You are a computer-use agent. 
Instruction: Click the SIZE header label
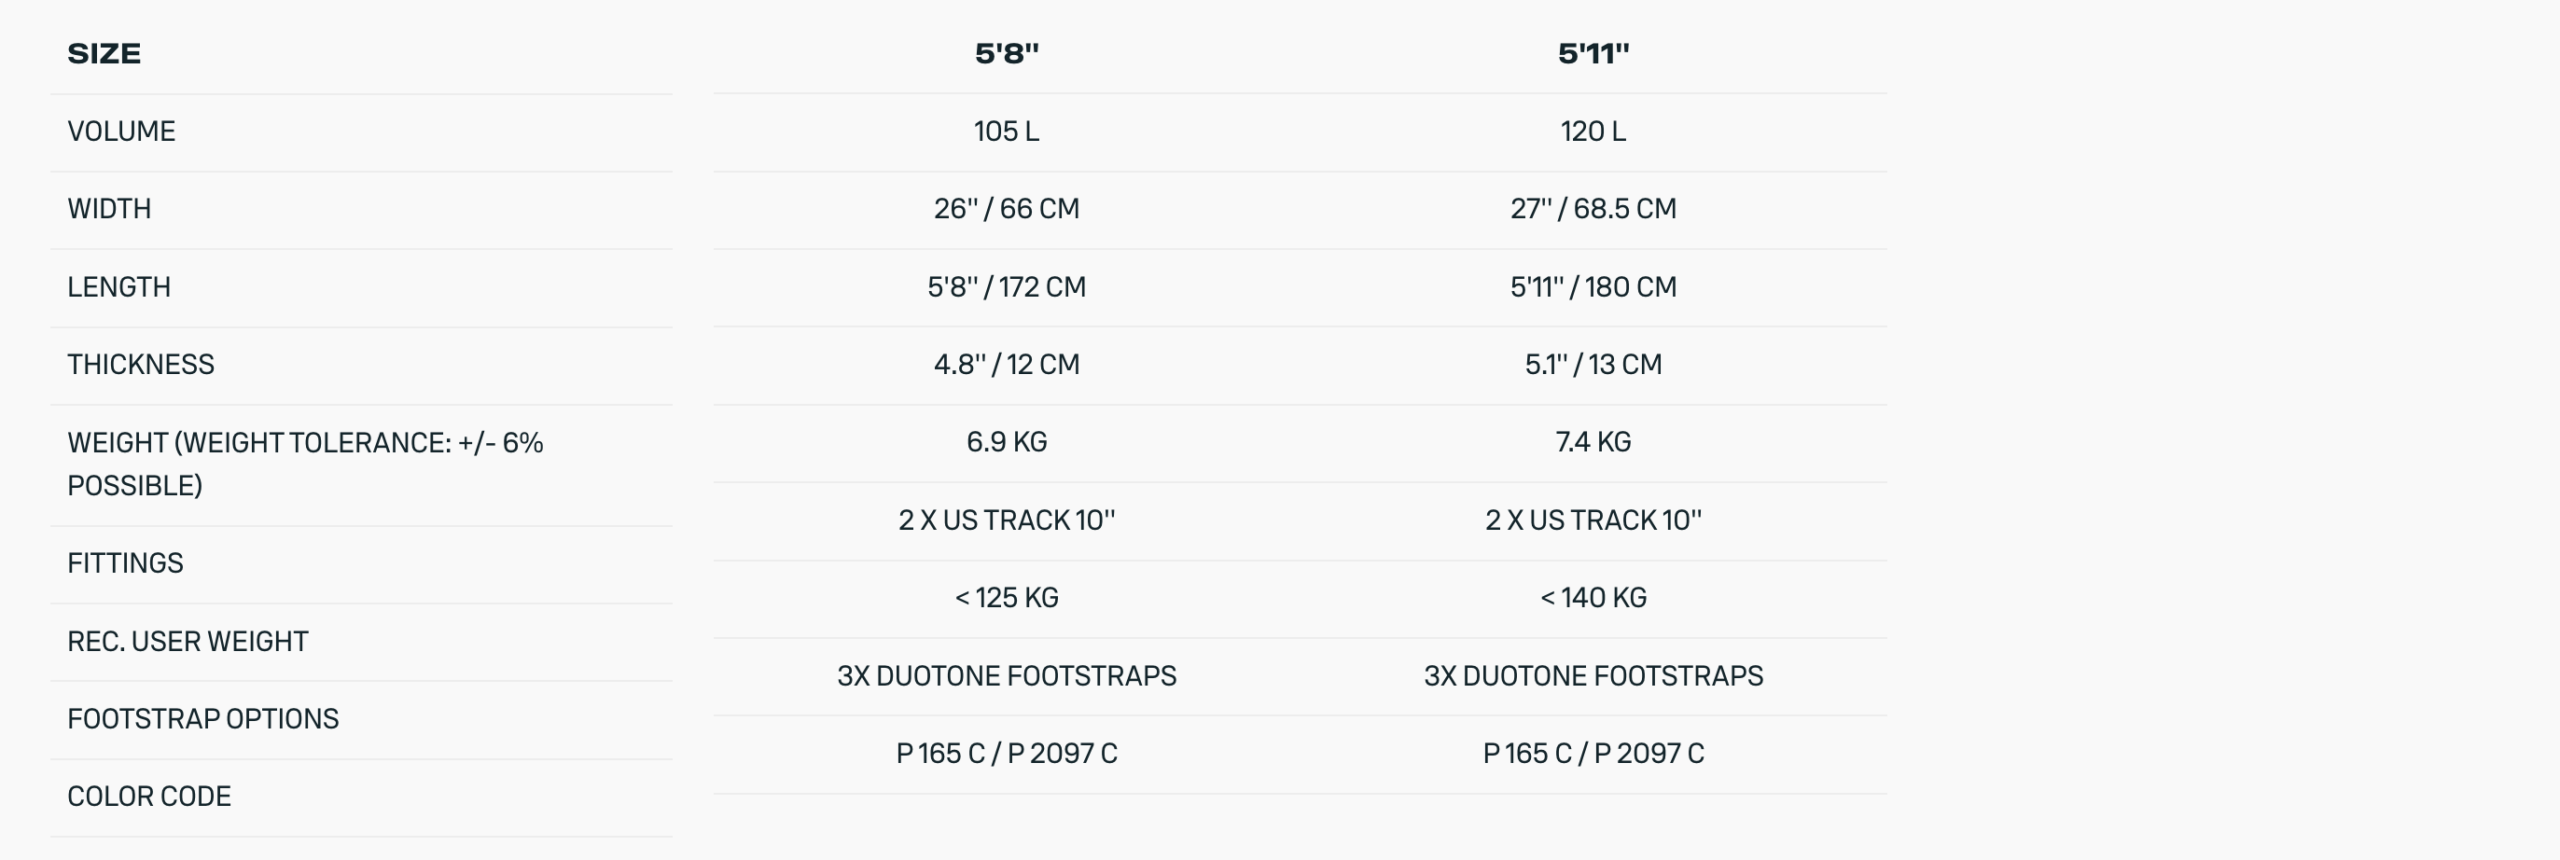coord(104,54)
